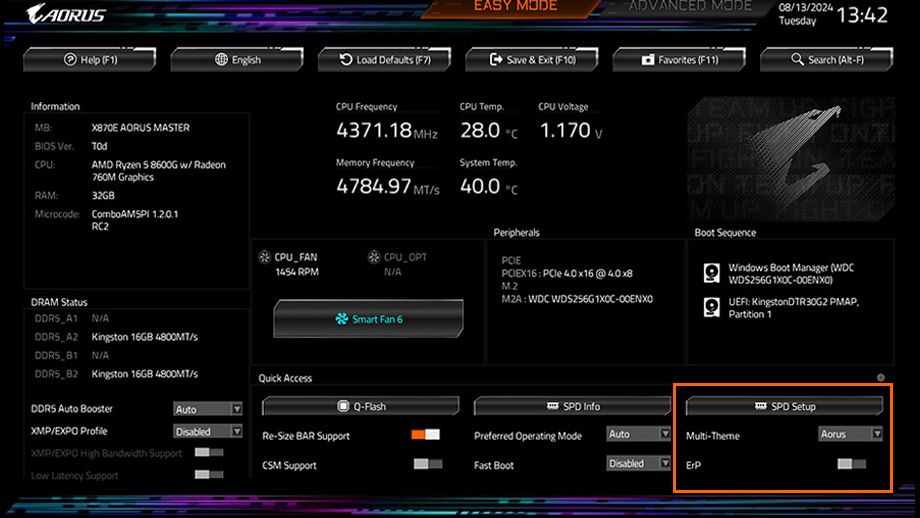Click the UEFI KingstonDTR30G2 disk icon
920x518 pixels.
(x=711, y=307)
